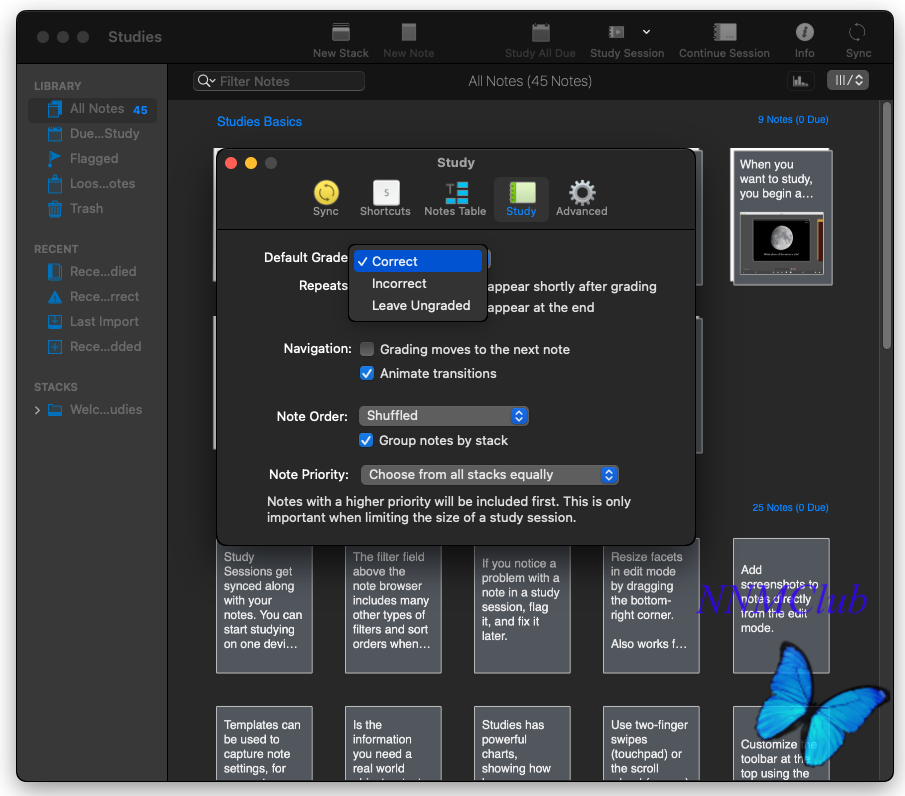
Task: Open the Studies Basics stack link
Action: [x=259, y=122]
